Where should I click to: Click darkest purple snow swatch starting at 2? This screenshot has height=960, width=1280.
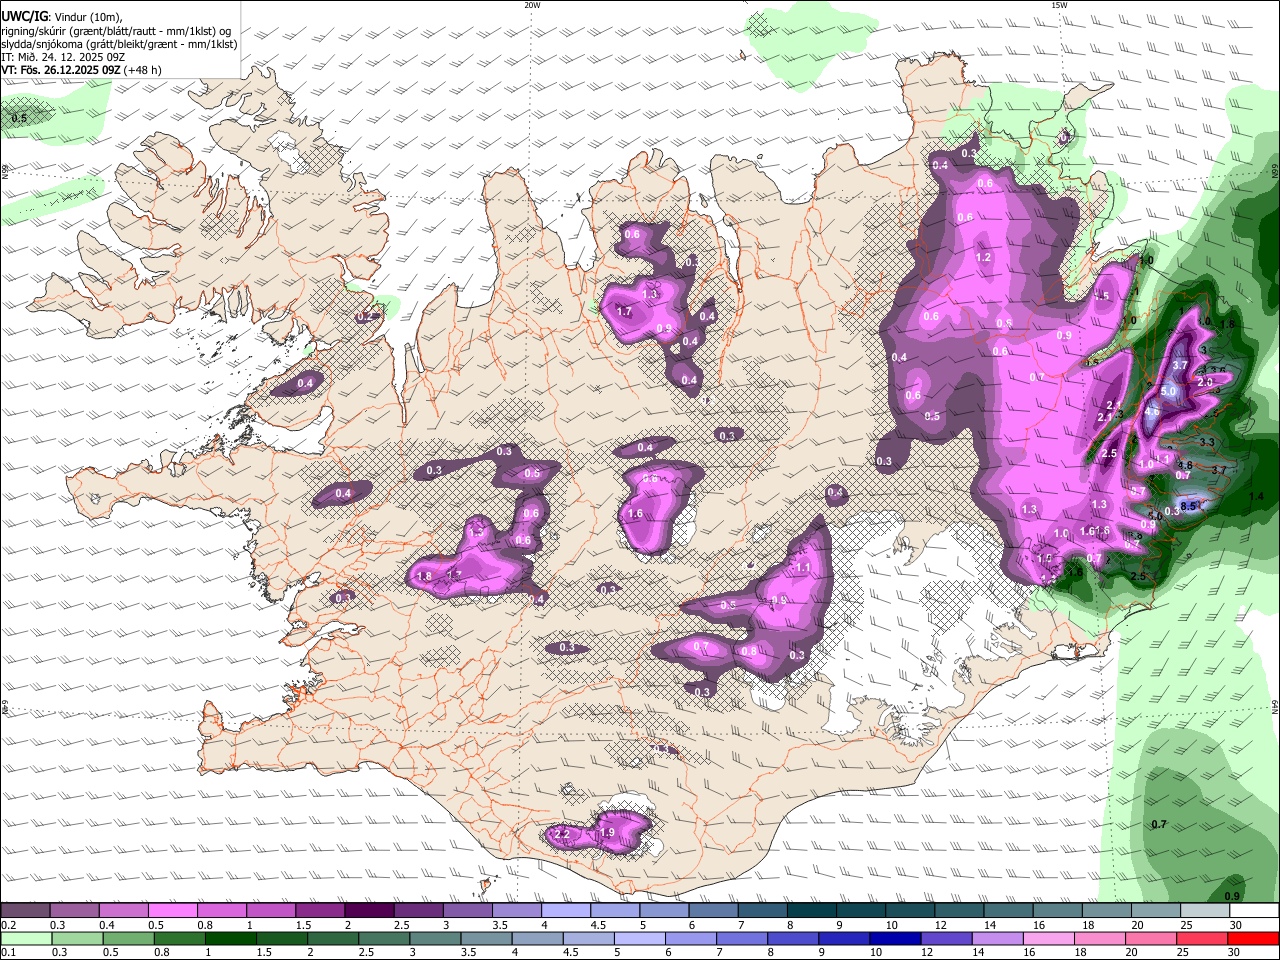[370, 911]
